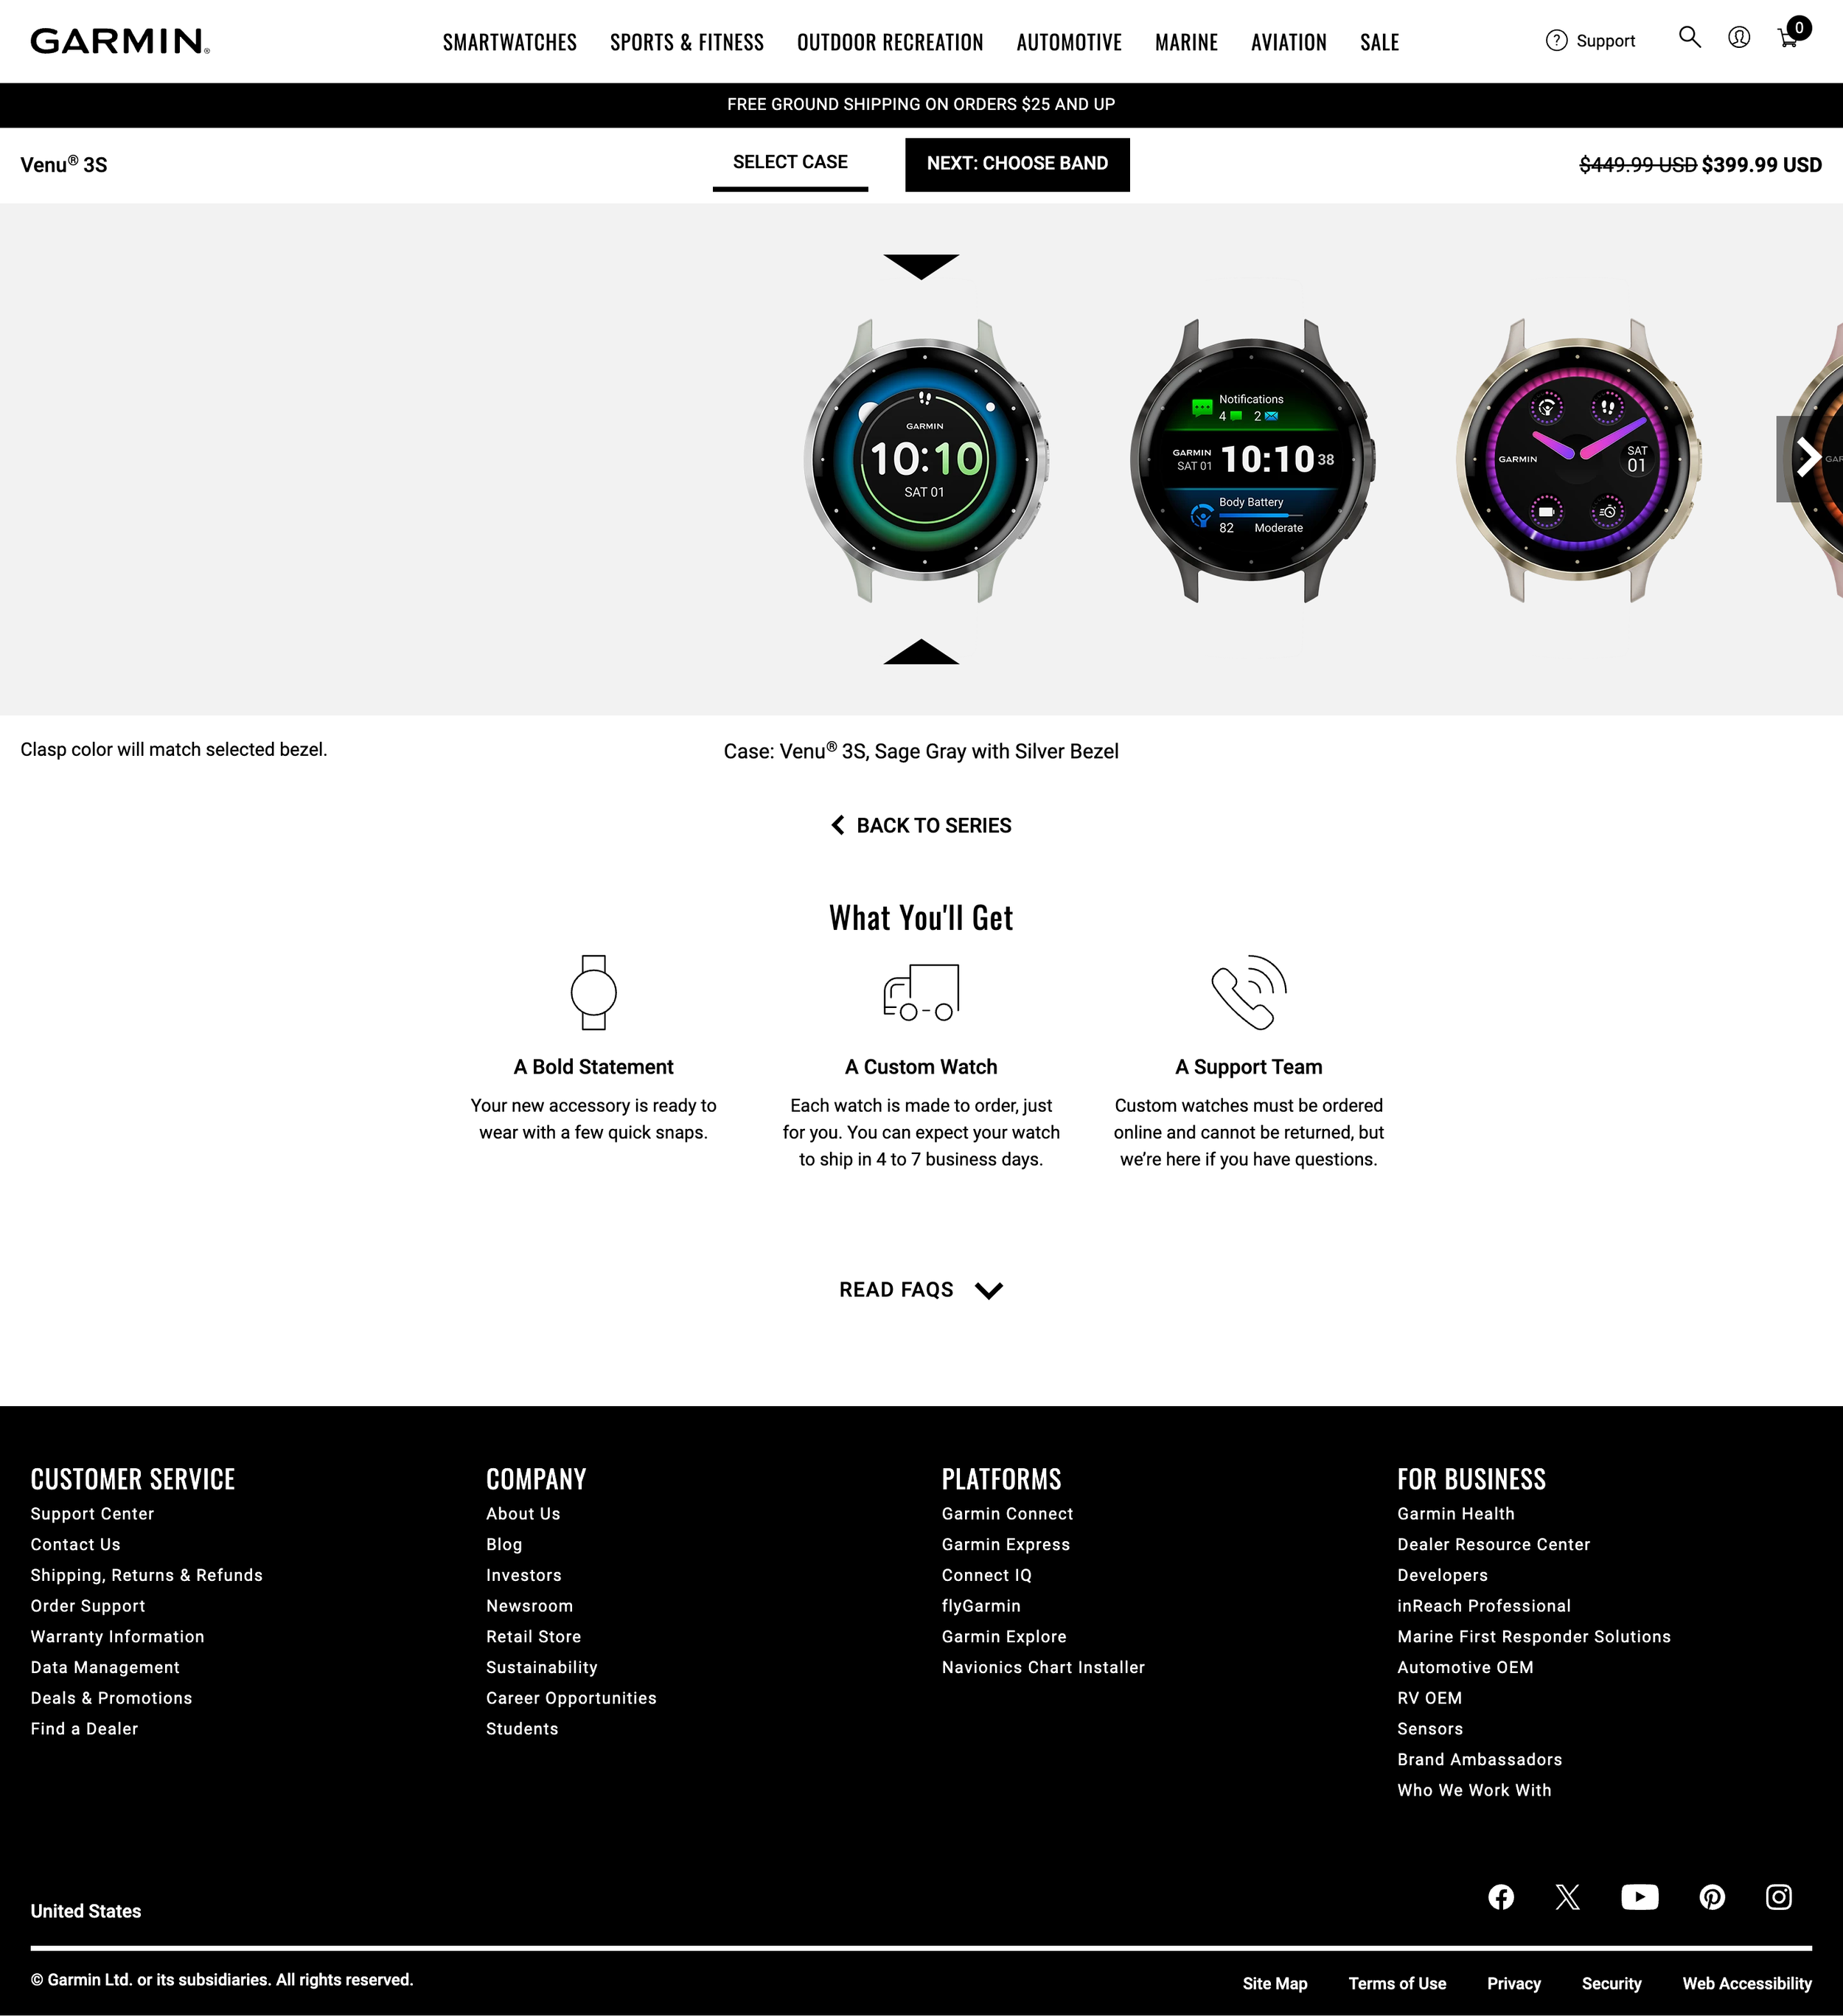
Task: Open Garmin's X social icon
Action: click(1568, 1897)
